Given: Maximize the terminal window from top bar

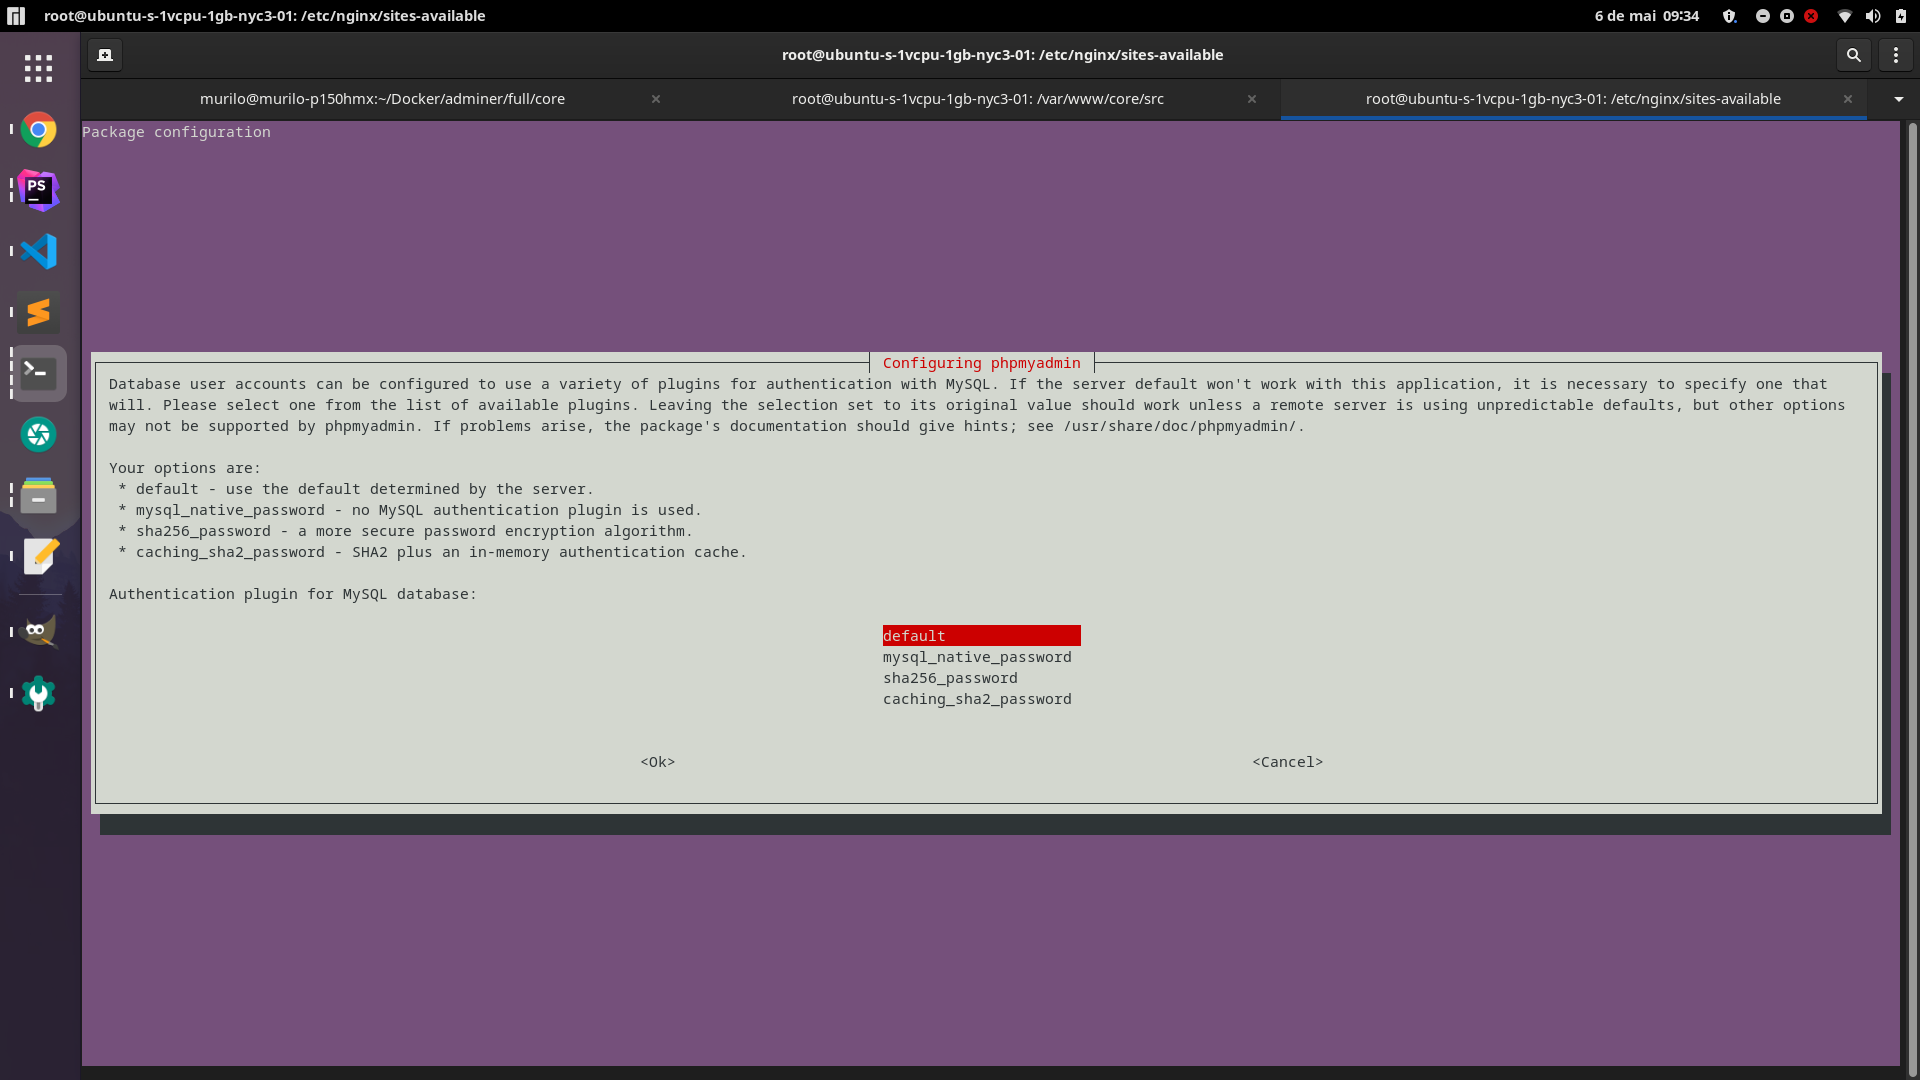Looking at the screenshot, I should (1787, 16).
